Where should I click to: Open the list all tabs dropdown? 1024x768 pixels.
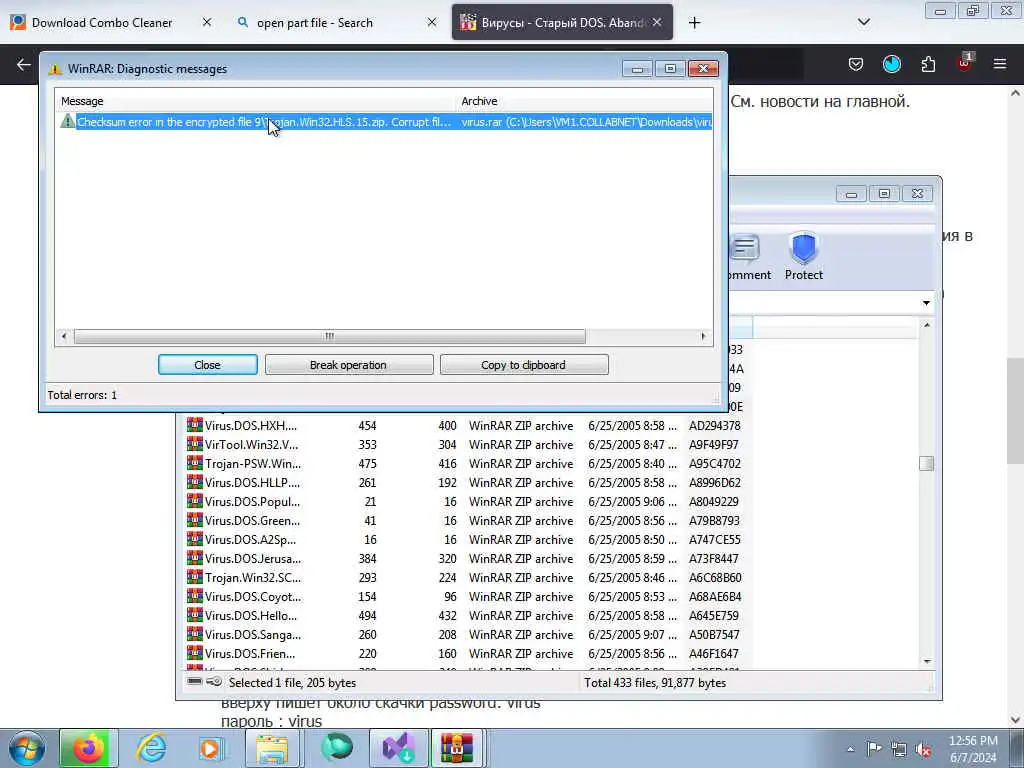(863, 22)
